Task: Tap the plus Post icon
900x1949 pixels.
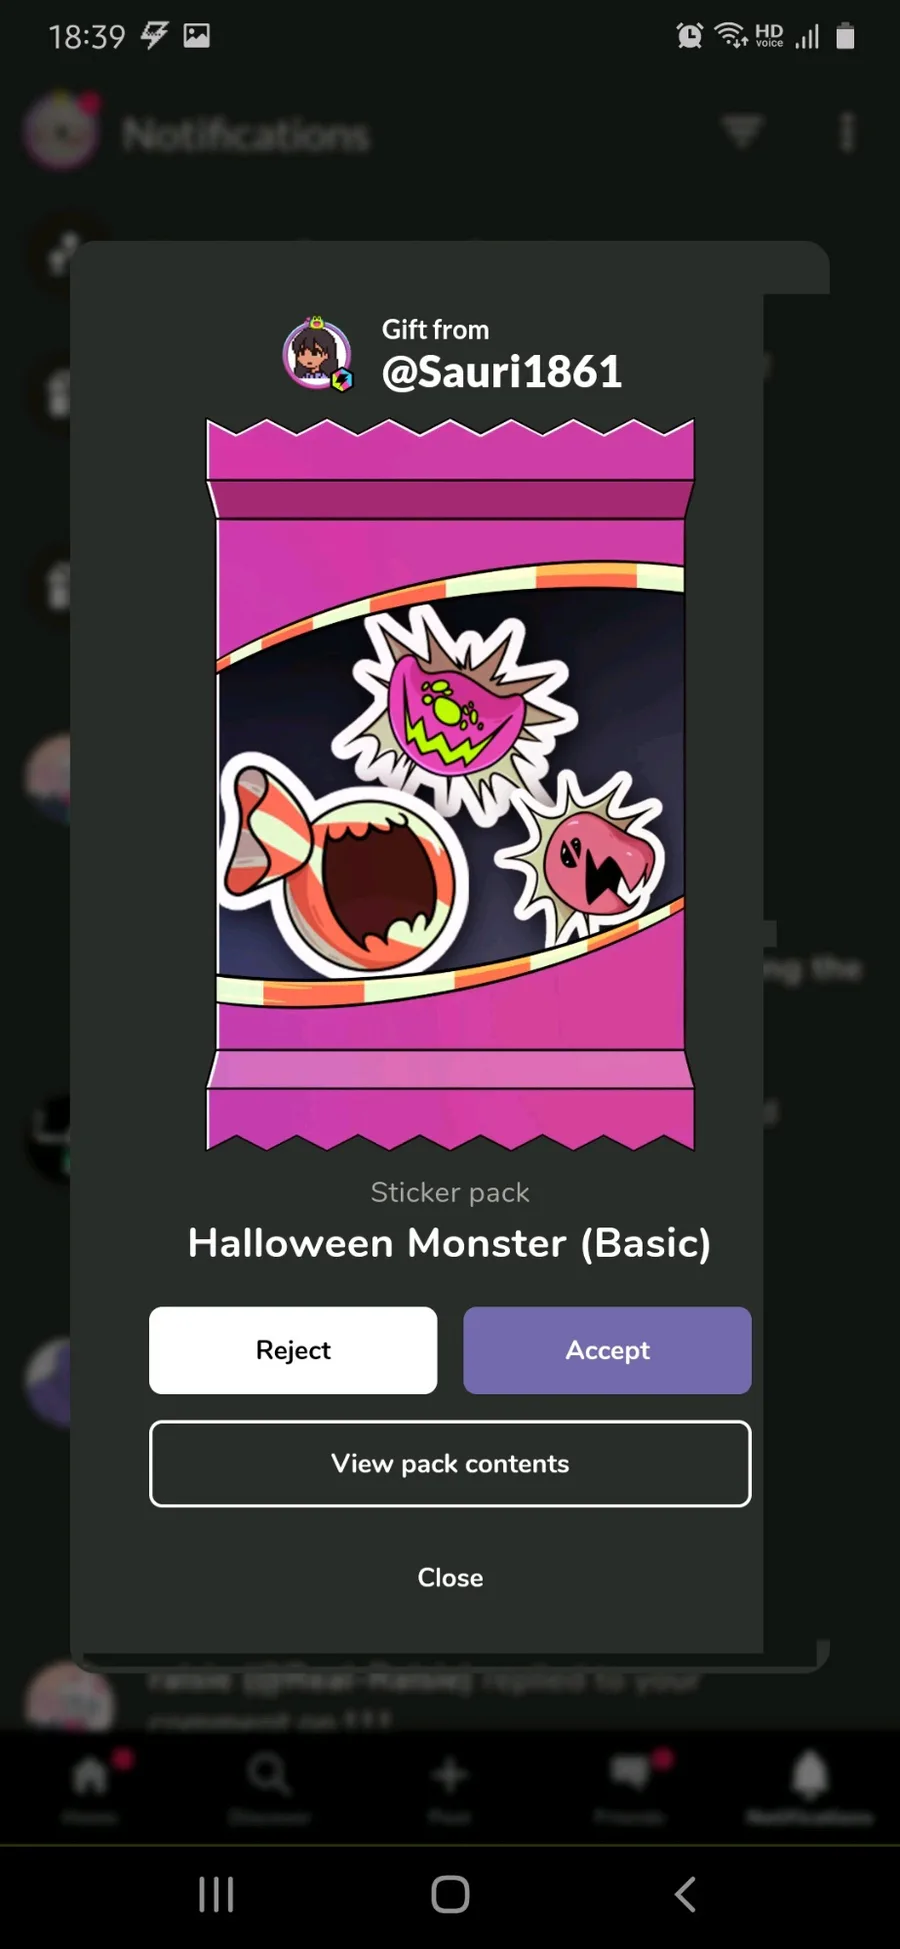Action: [x=449, y=1787]
